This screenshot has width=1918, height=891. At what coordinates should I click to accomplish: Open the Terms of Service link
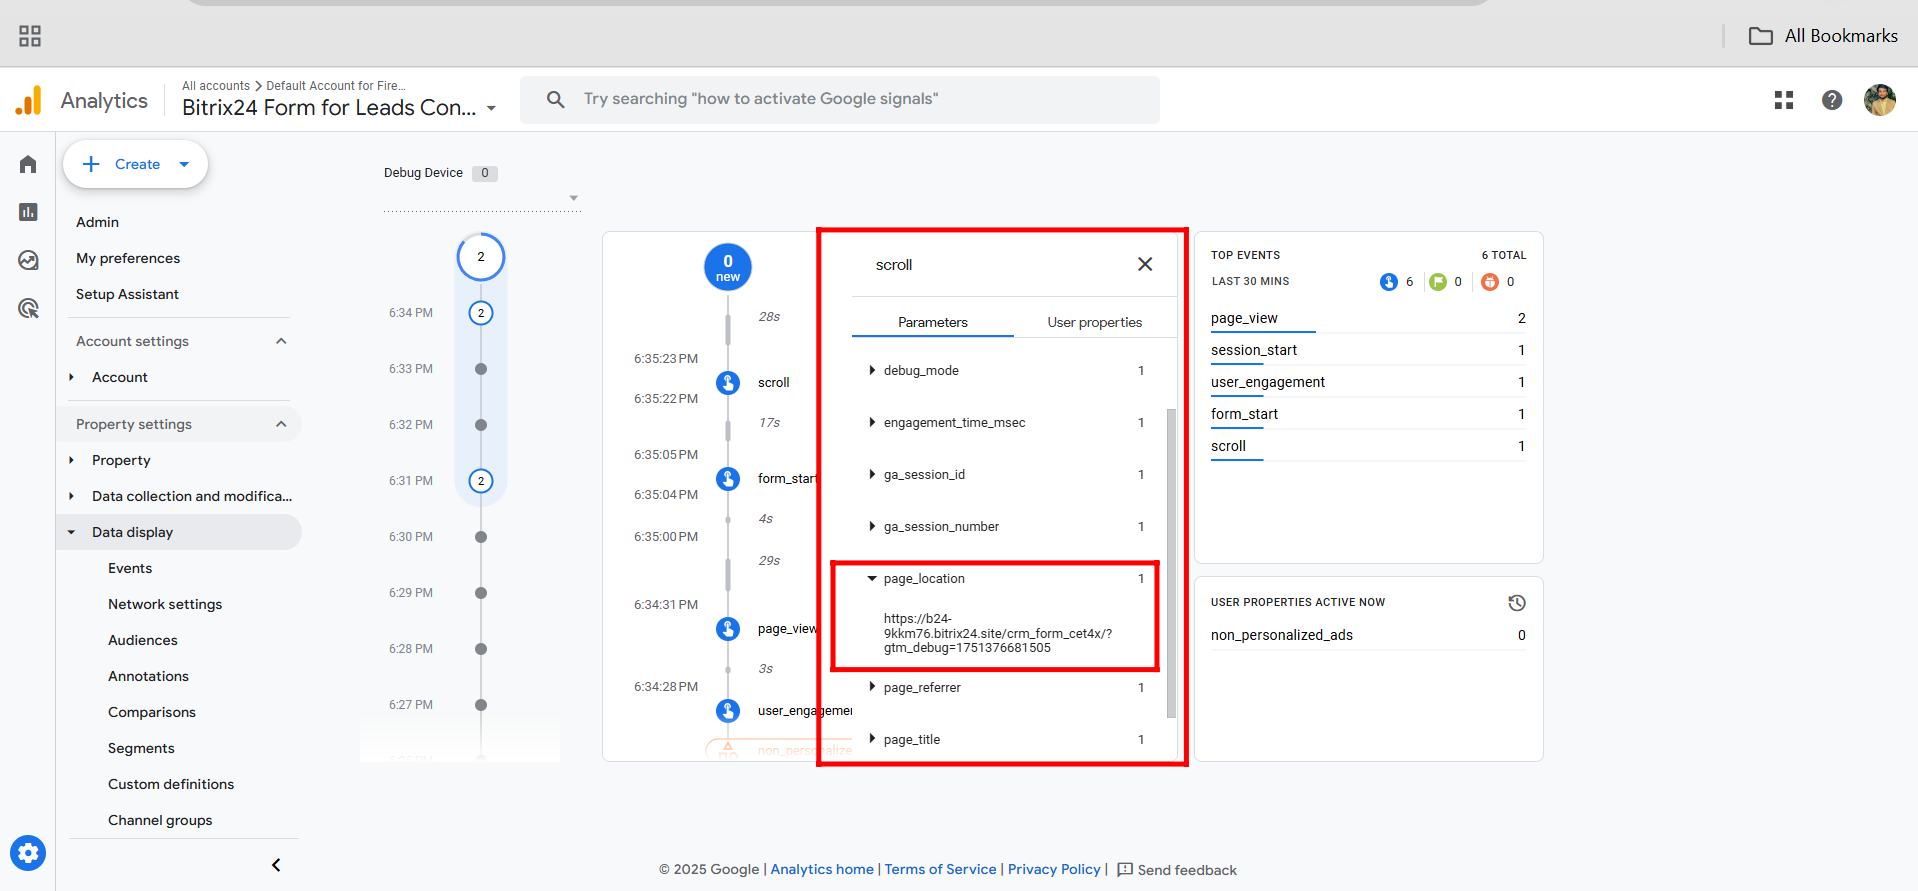940,869
